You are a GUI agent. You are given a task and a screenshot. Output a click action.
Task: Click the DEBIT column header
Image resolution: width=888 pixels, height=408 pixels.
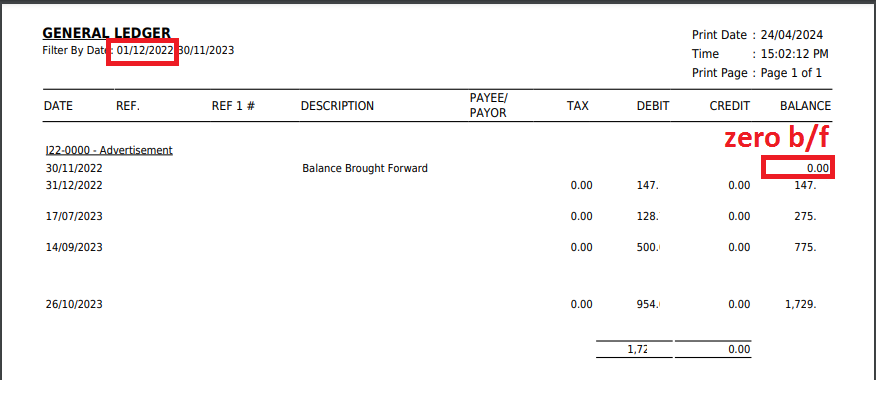(x=652, y=106)
